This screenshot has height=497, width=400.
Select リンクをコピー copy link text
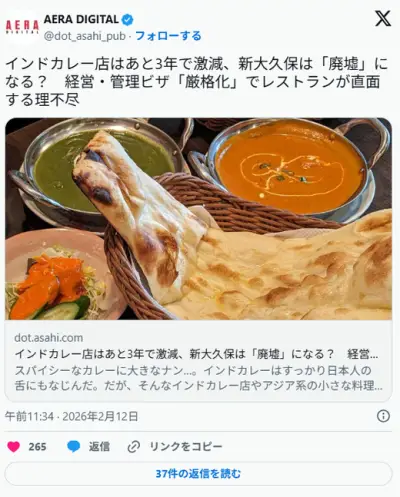[x=186, y=447]
